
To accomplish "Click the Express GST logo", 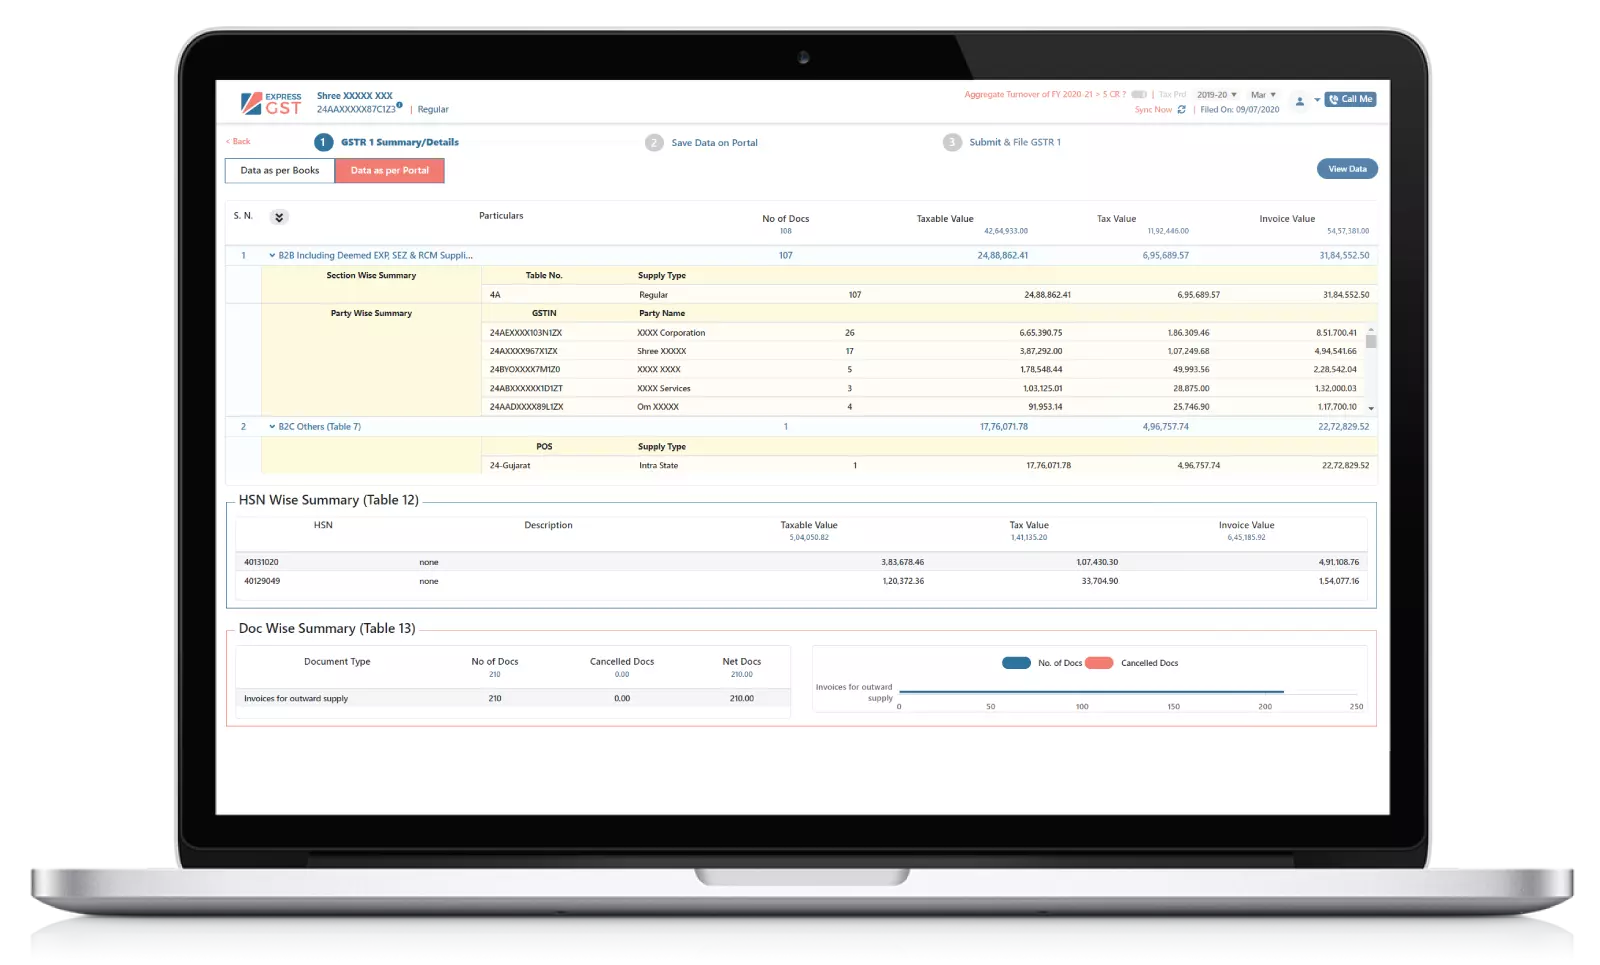I will [x=271, y=103].
